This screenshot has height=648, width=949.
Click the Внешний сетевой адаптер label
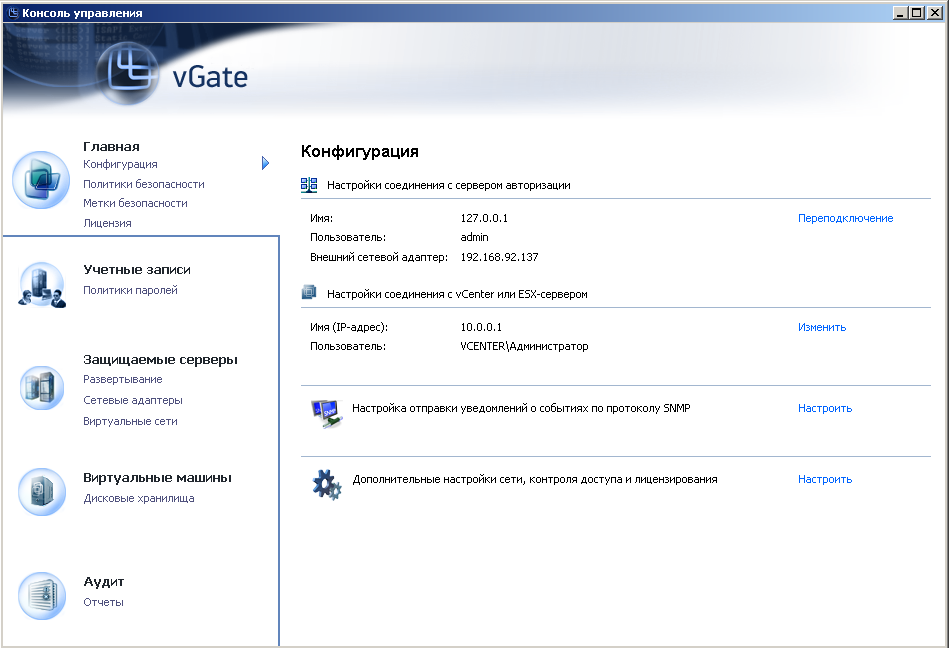379,257
